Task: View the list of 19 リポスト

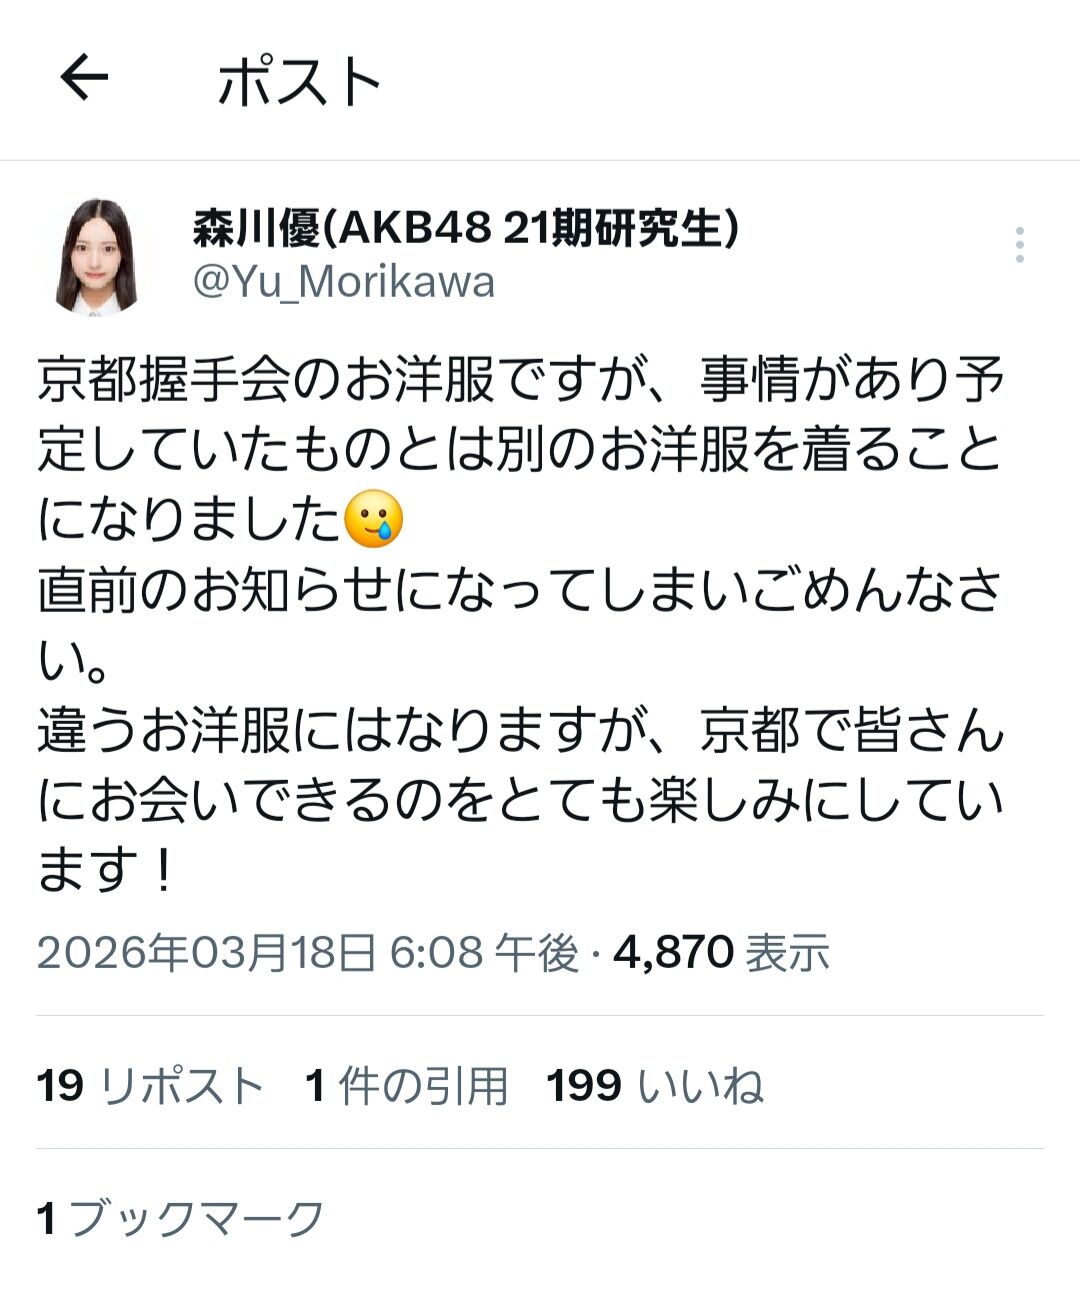Action: click(150, 1085)
